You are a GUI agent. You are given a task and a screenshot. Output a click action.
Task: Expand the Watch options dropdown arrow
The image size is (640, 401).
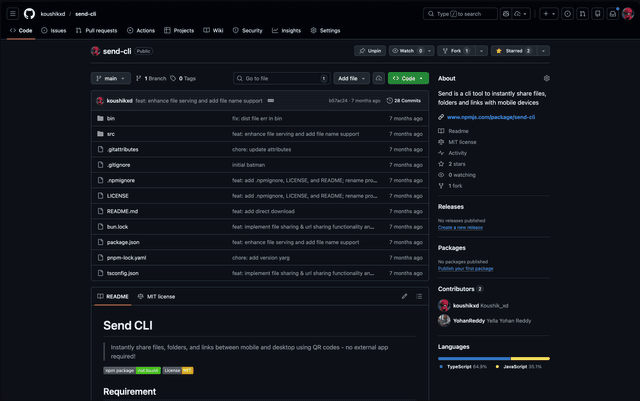429,51
